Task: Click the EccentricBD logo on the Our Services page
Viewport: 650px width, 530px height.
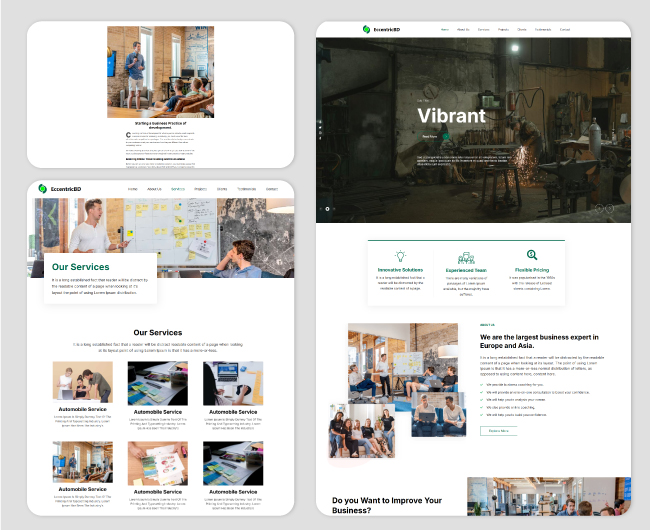Action: (57, 188)
